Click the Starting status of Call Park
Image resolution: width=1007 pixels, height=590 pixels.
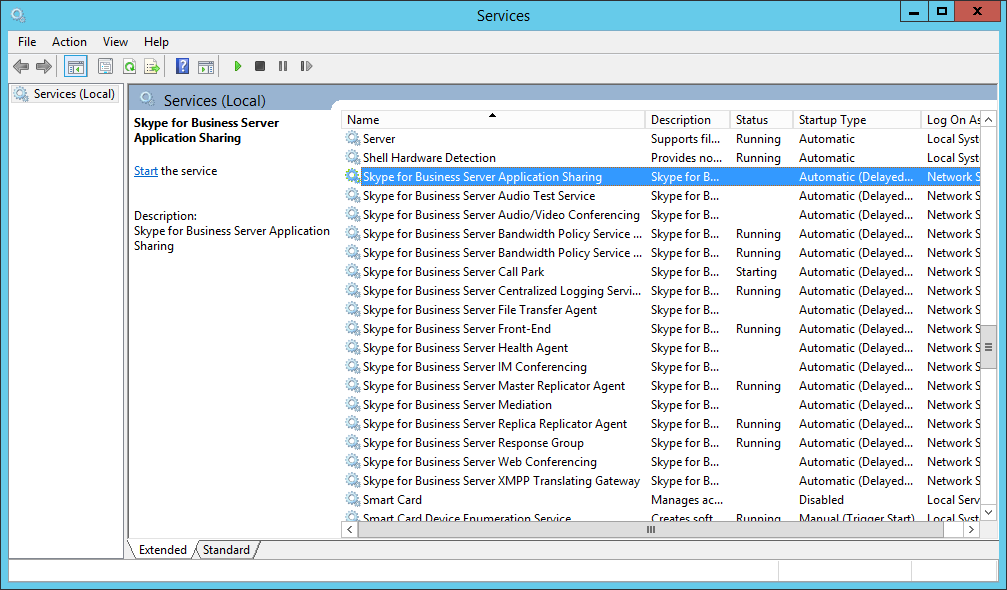(756, 272)
